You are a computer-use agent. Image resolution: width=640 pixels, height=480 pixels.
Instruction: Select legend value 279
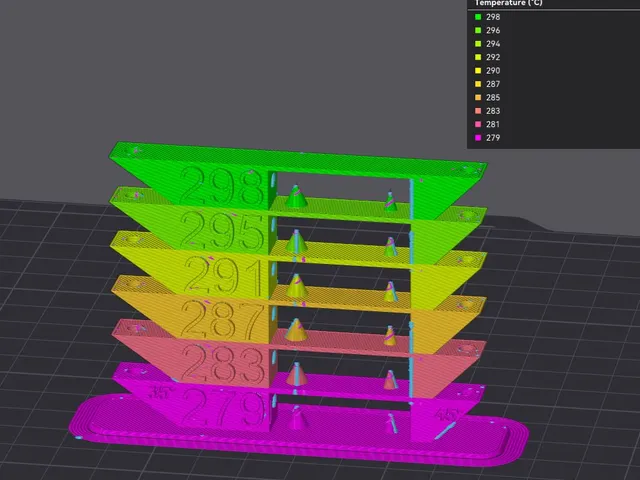[493, 138]
